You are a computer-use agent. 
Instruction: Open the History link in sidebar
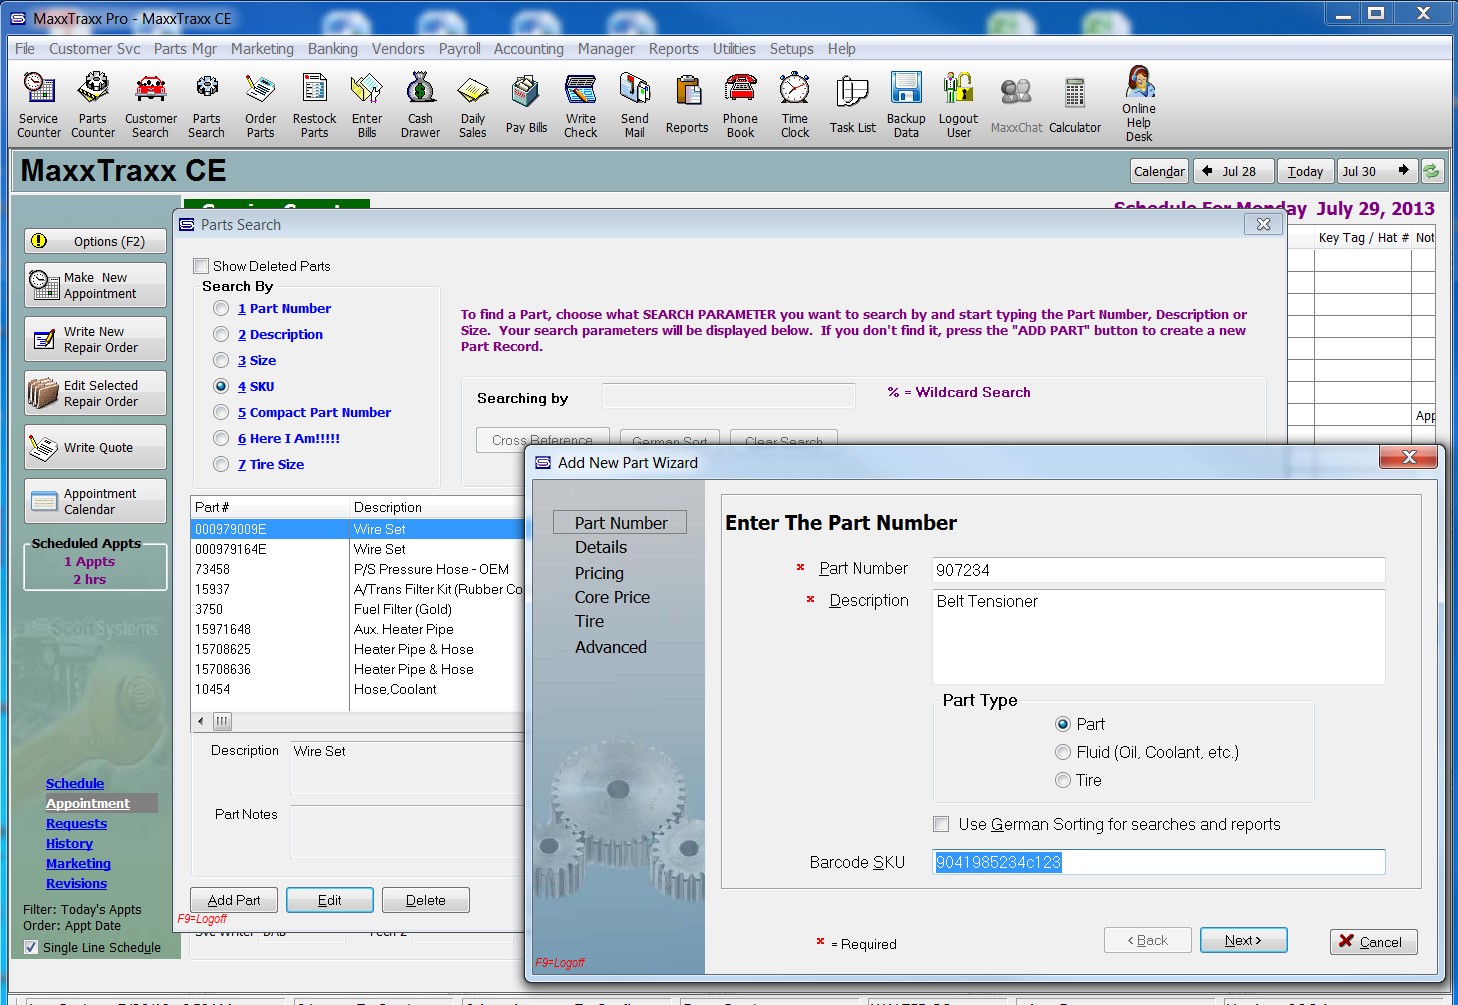tap(69, 843)
